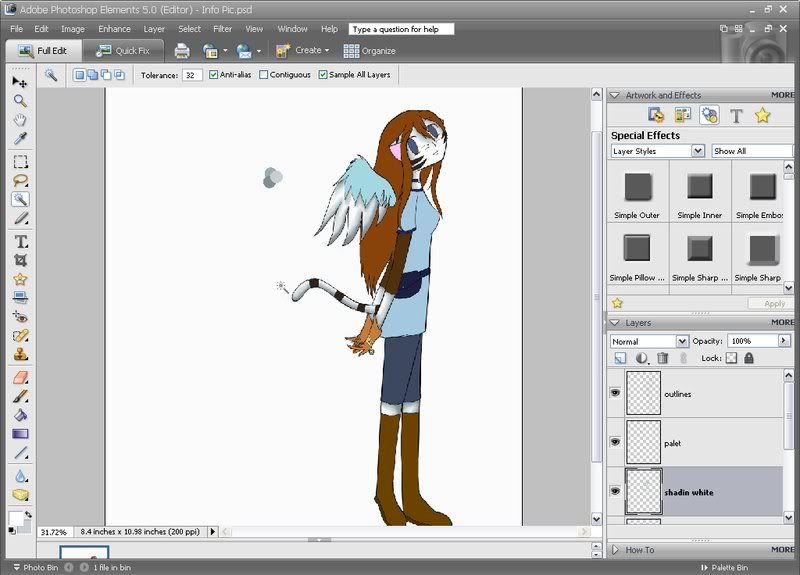Click the Organize button
This screenshot has height=575, width=800.
369,51
